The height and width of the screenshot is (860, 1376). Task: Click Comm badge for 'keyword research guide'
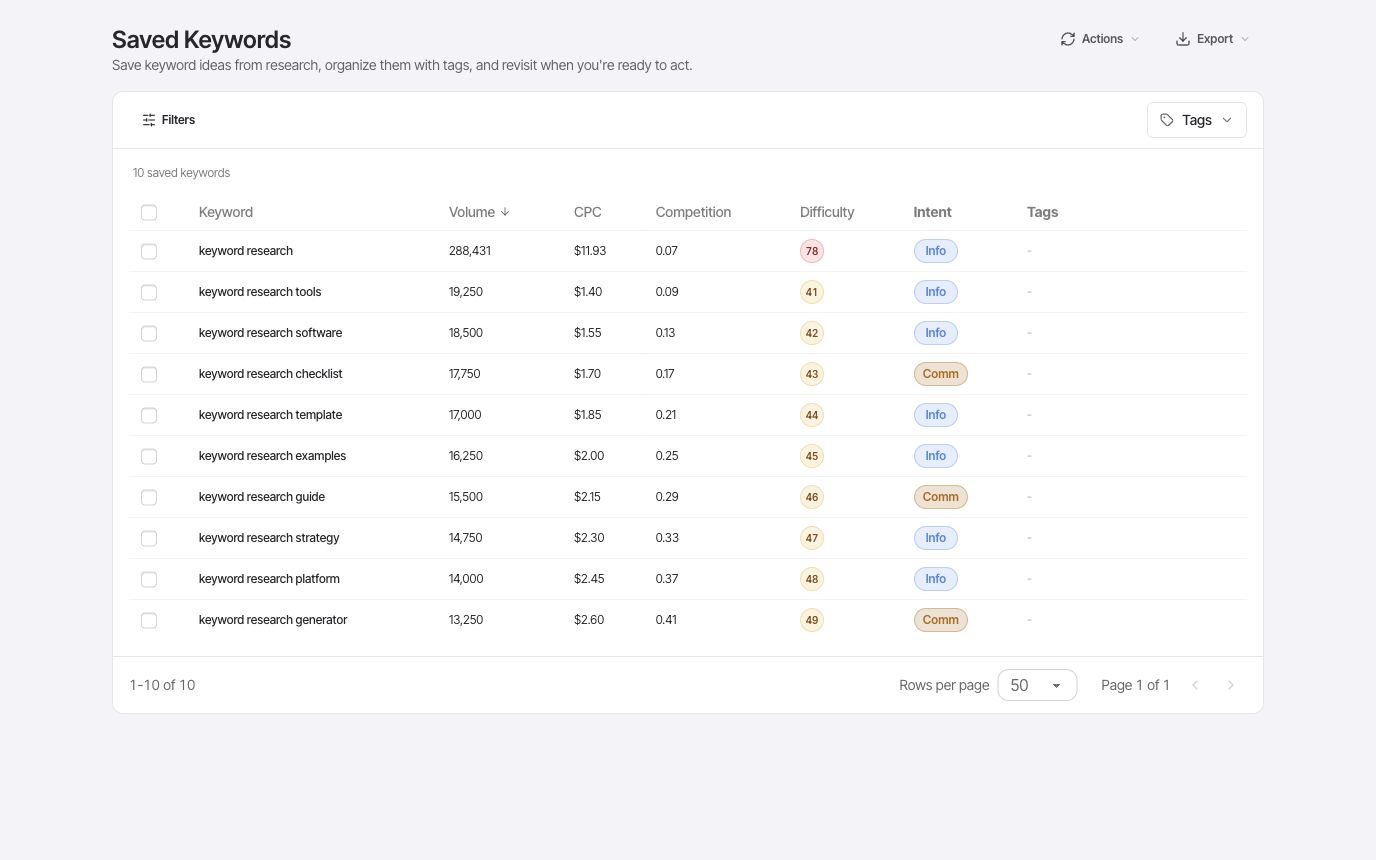click(941, 497)
